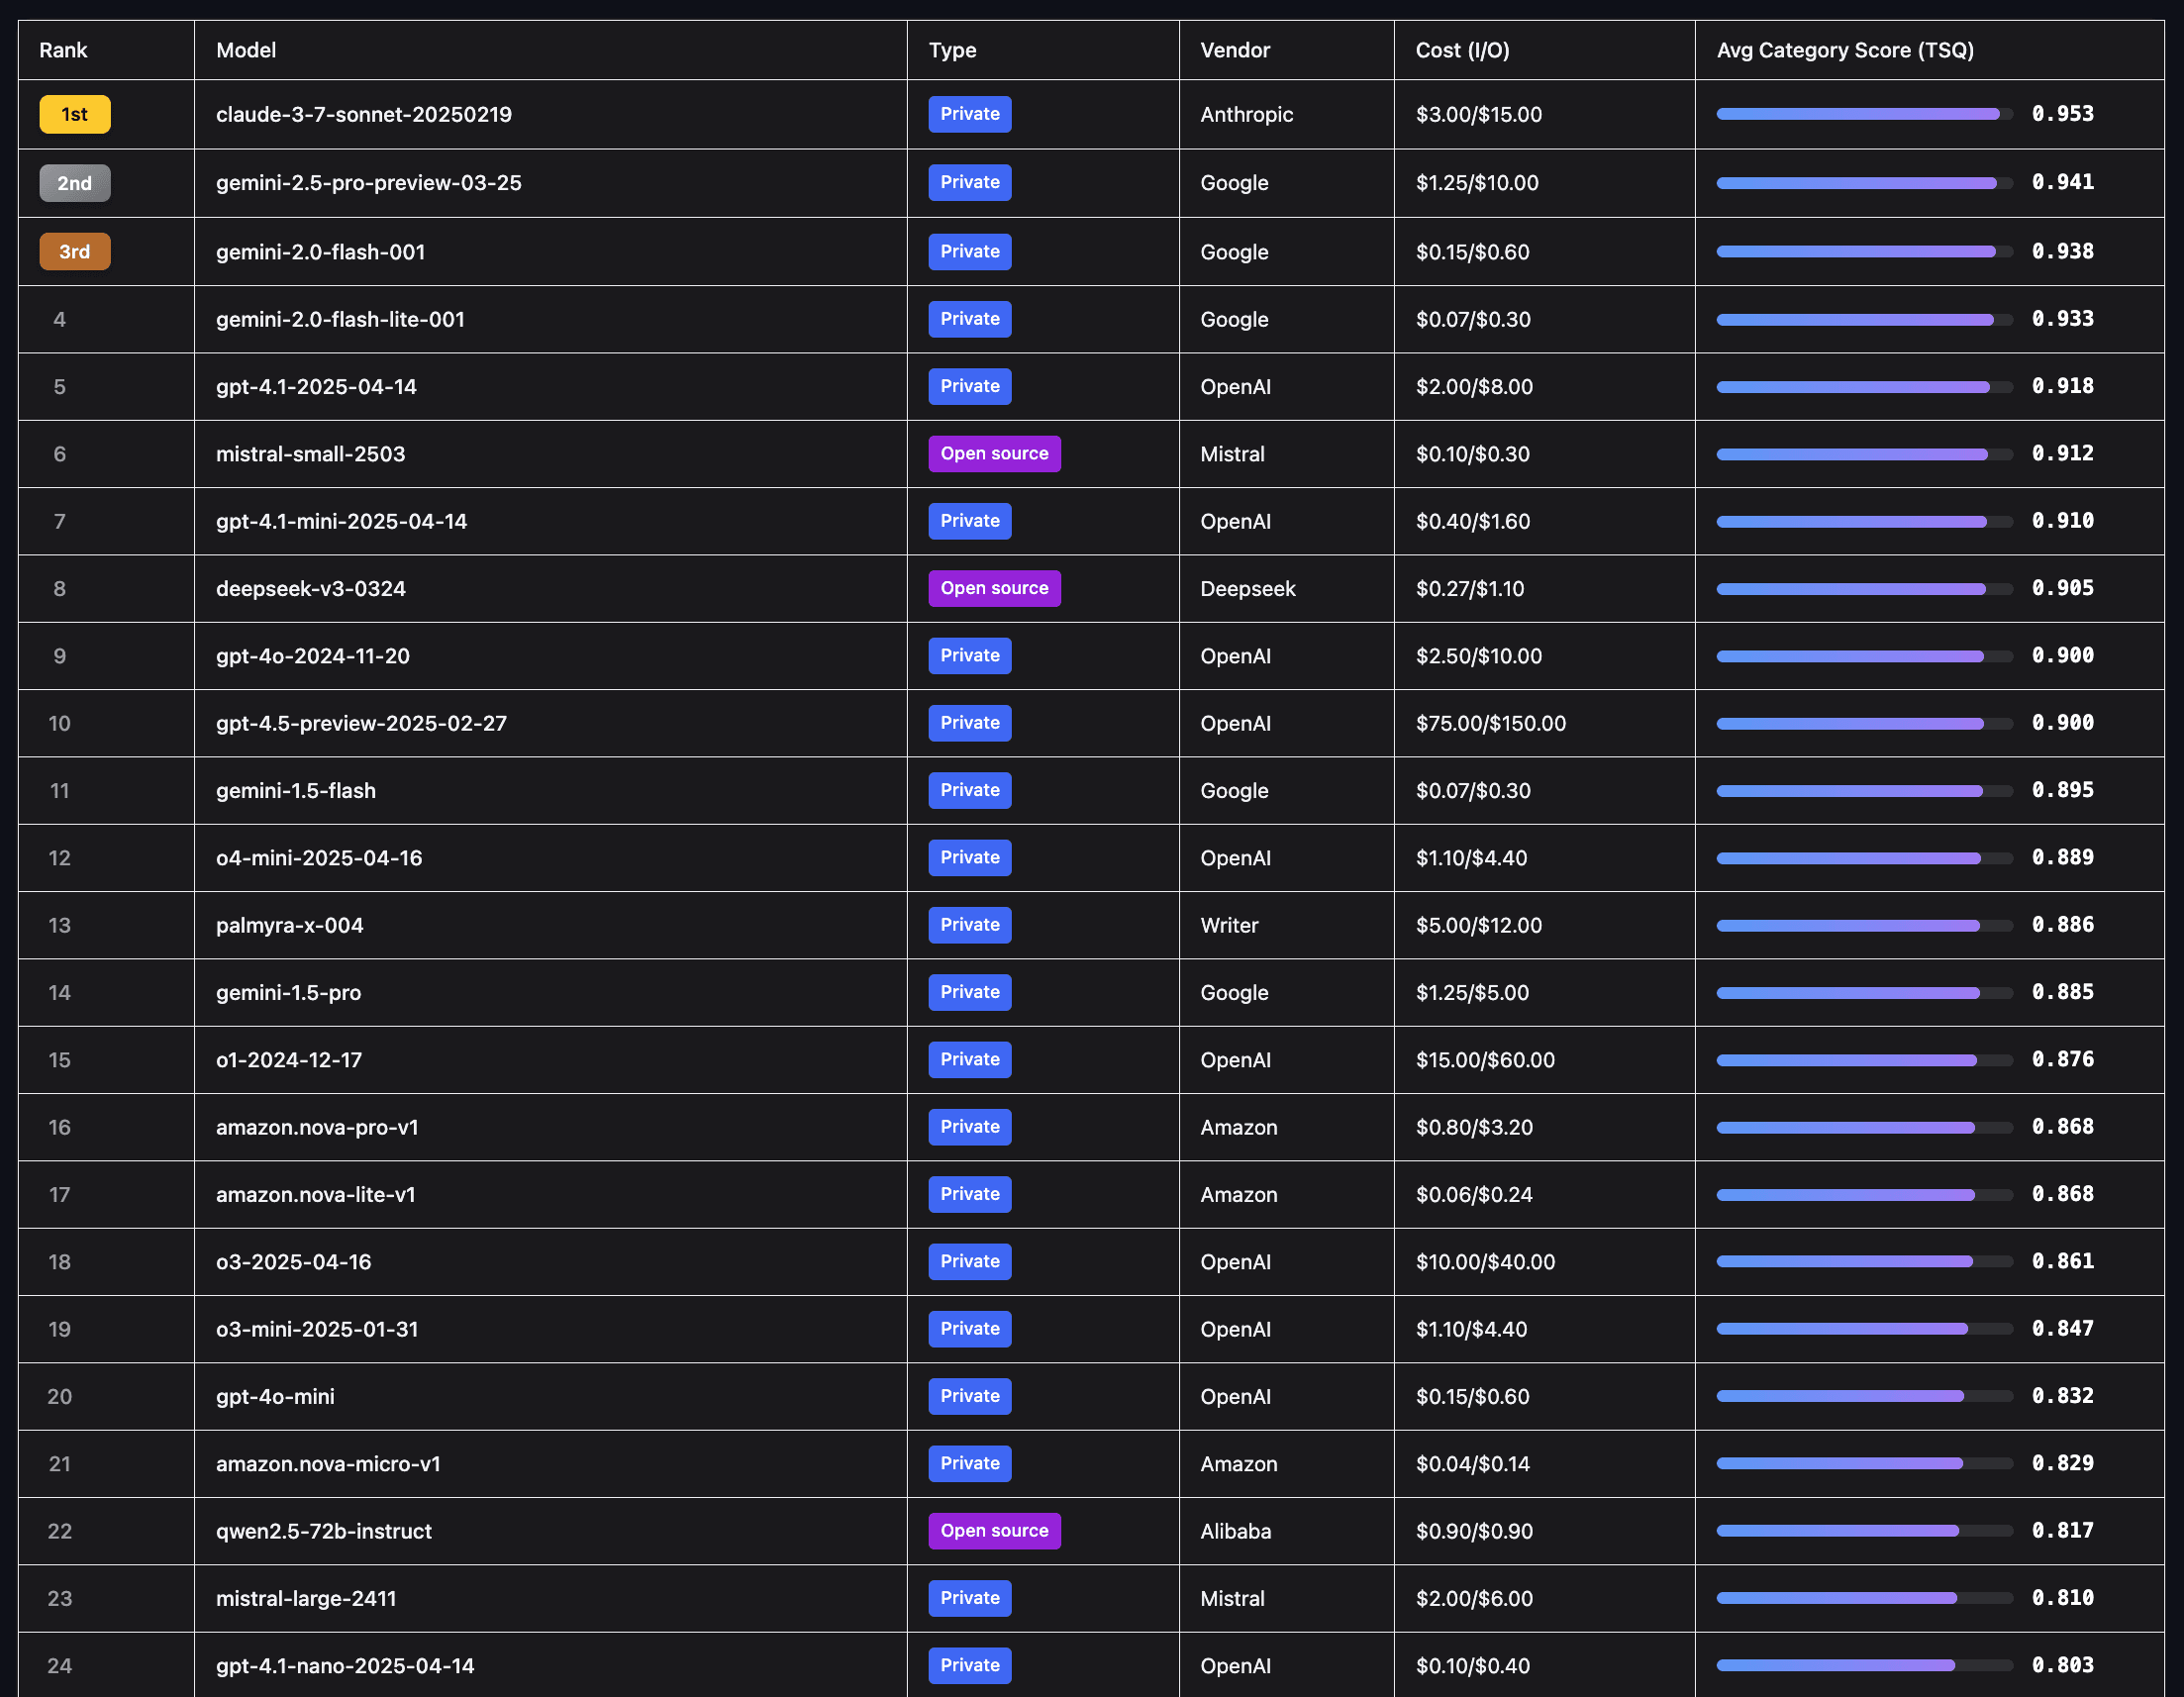This screenshot has width=2184, height=1697.
Task: Click the Open source badge for qwen2.5-72b-instruct
Action: click(x=994, y=1530)
